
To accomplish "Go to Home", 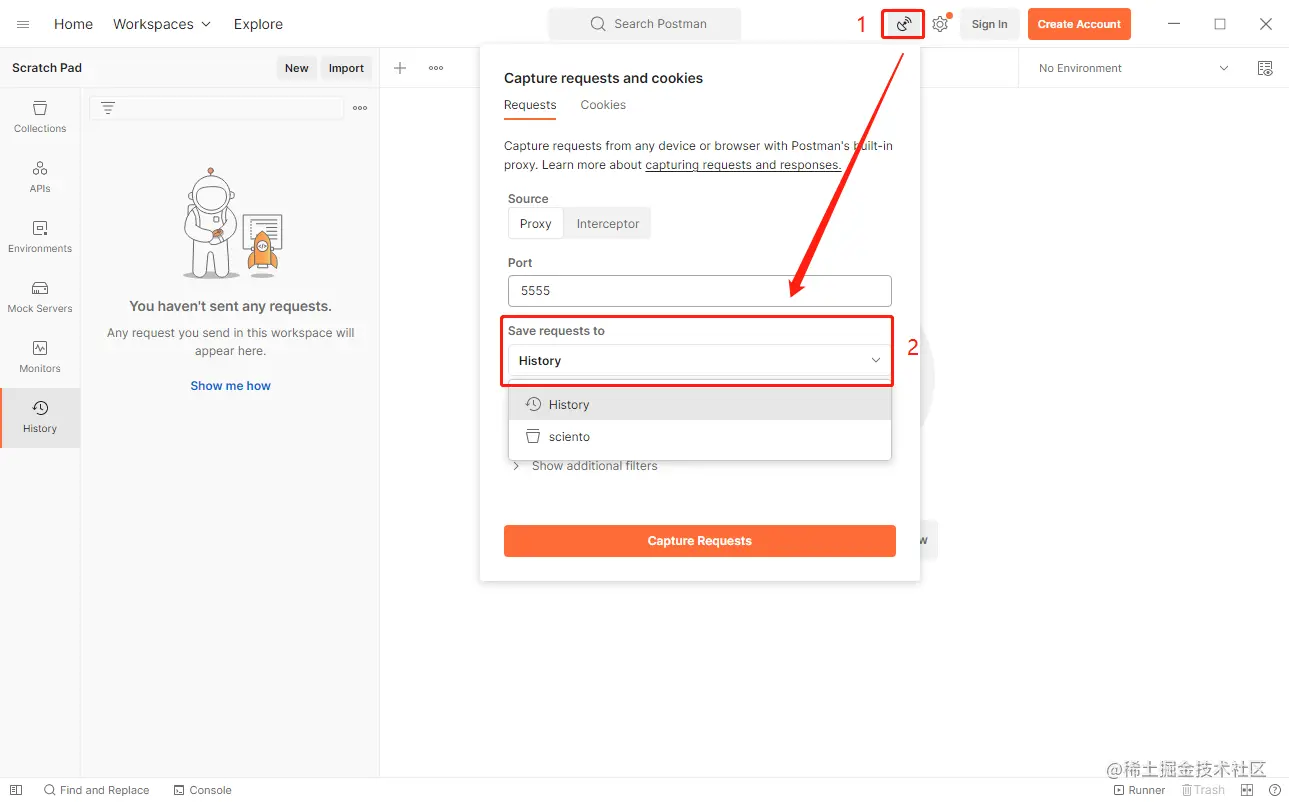I will pos(73,24).
